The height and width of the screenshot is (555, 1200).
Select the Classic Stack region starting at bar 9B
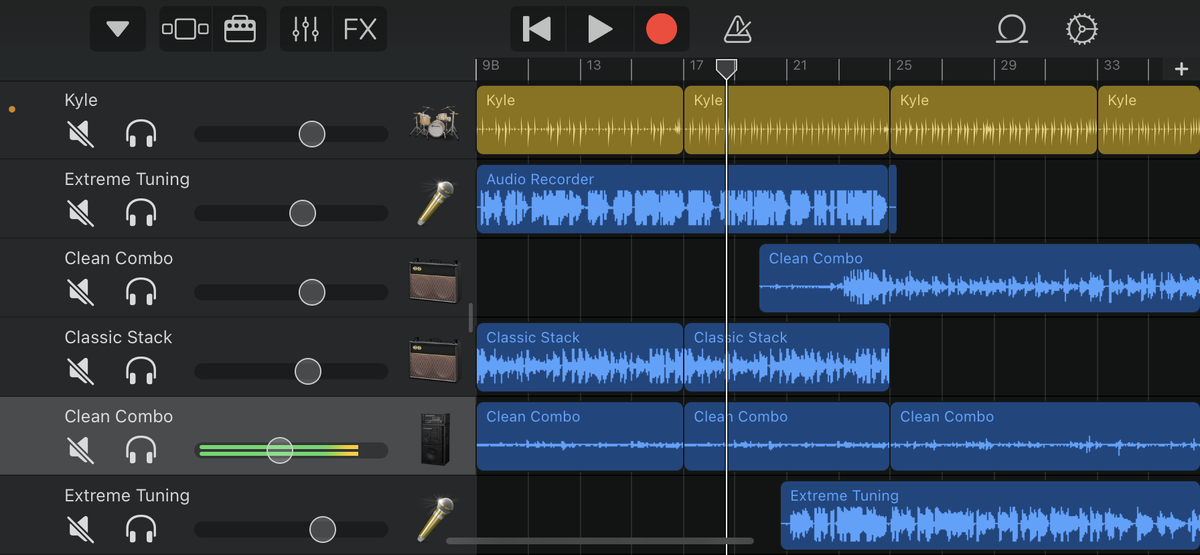tap(580, 357)
